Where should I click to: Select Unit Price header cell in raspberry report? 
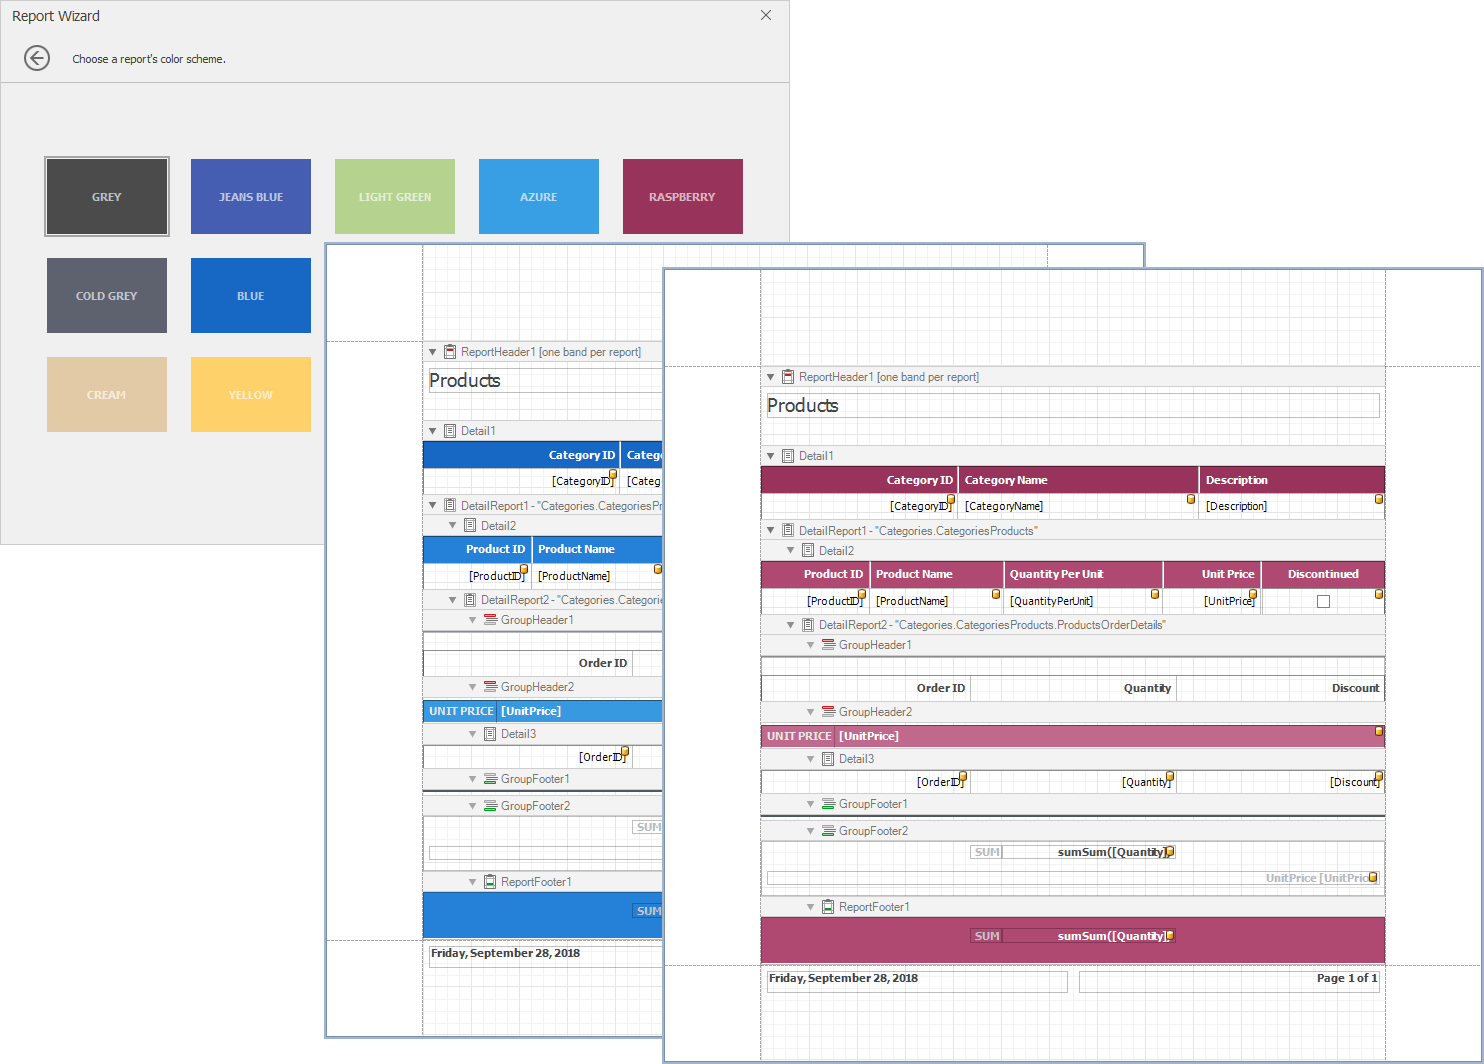point(1211,574)
